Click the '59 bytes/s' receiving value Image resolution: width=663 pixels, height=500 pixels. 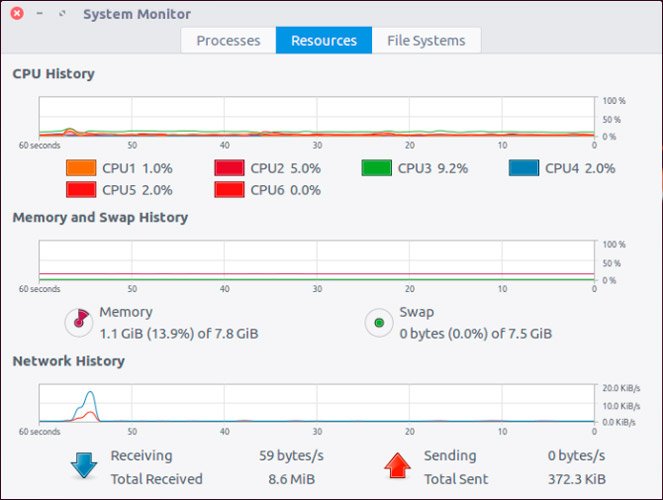pos(291,456)
